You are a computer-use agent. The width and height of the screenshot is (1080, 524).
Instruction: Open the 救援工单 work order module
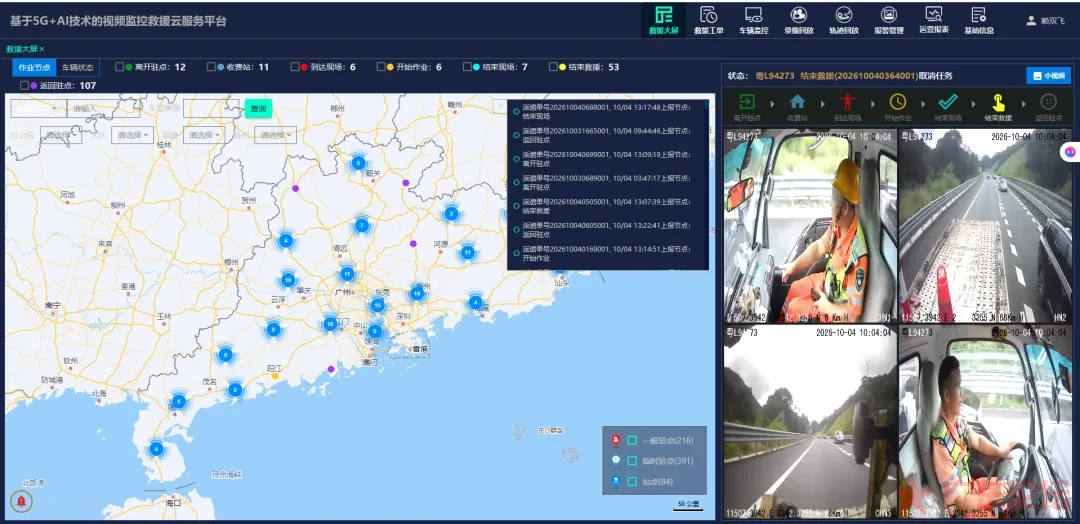[x=708, y=20]
